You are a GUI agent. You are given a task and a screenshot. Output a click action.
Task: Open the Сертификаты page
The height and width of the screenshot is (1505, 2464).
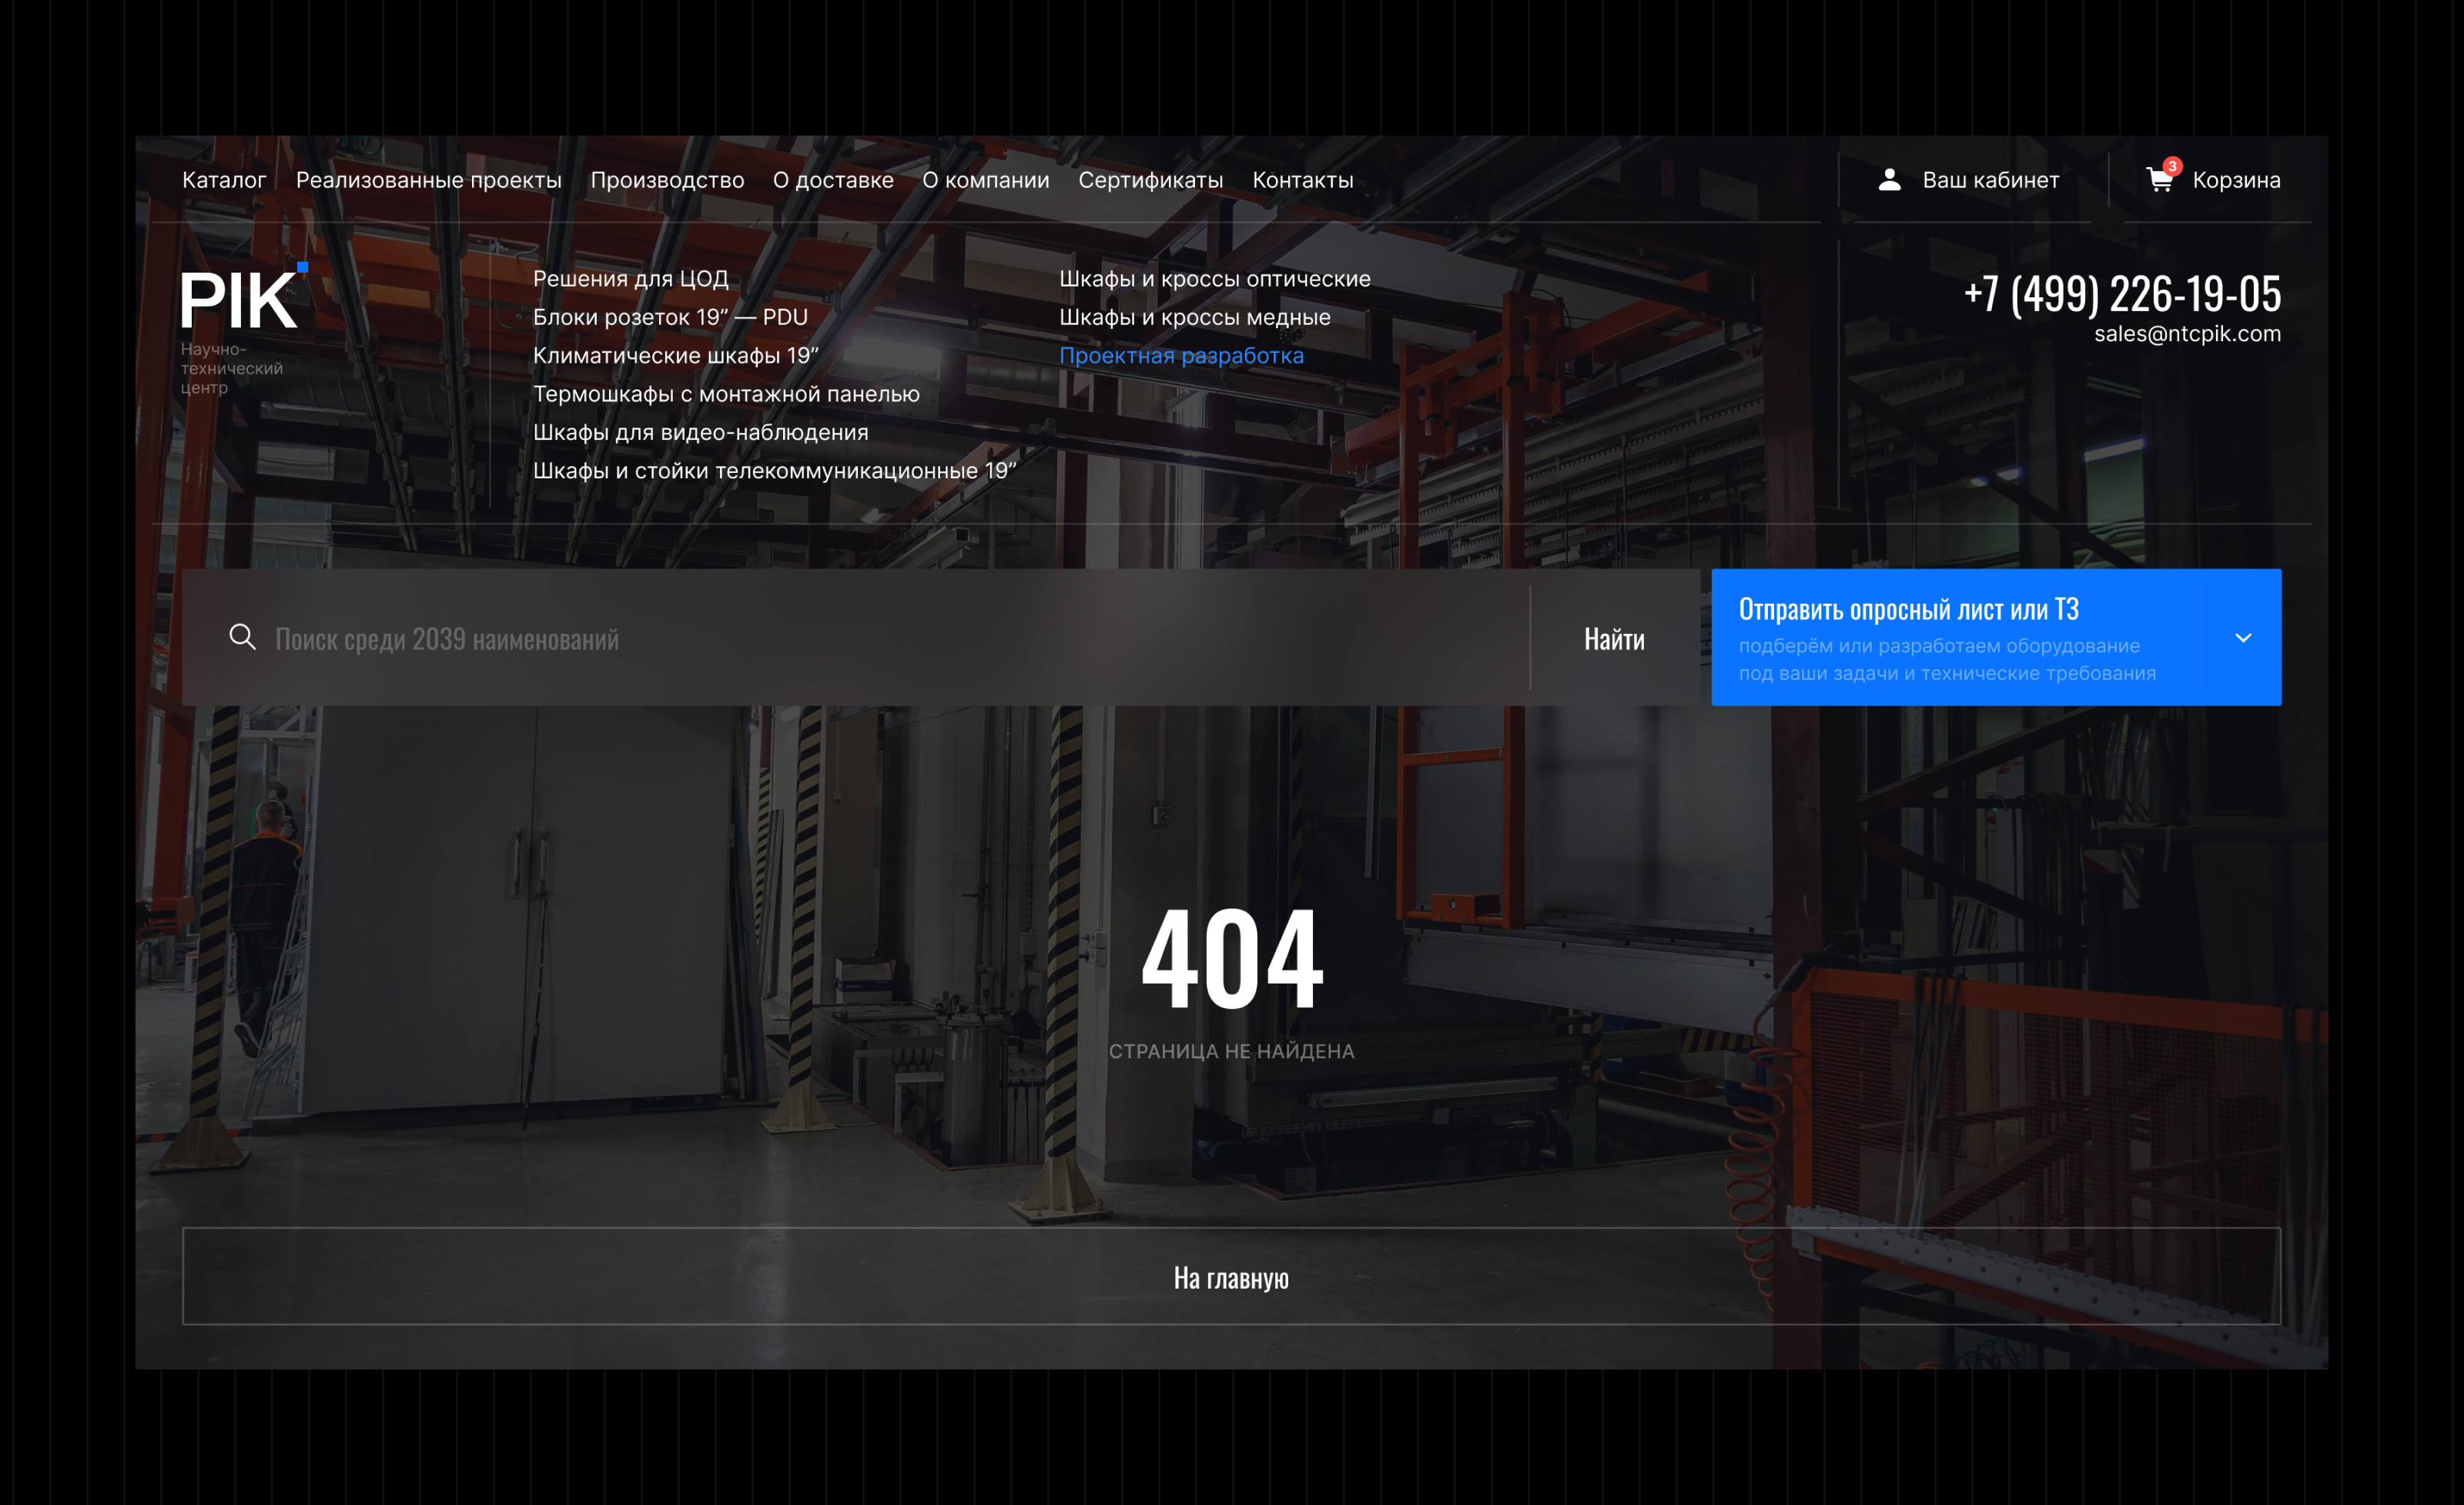pos(1150,180)
